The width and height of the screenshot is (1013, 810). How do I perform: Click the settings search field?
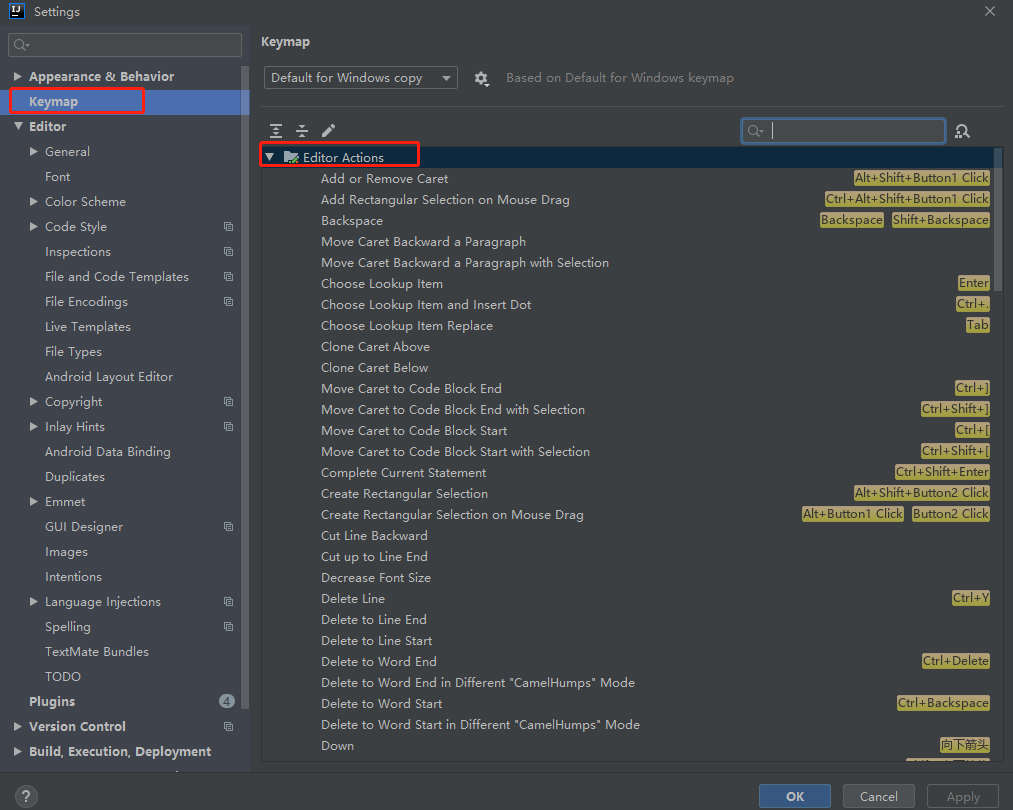(125, 45)
